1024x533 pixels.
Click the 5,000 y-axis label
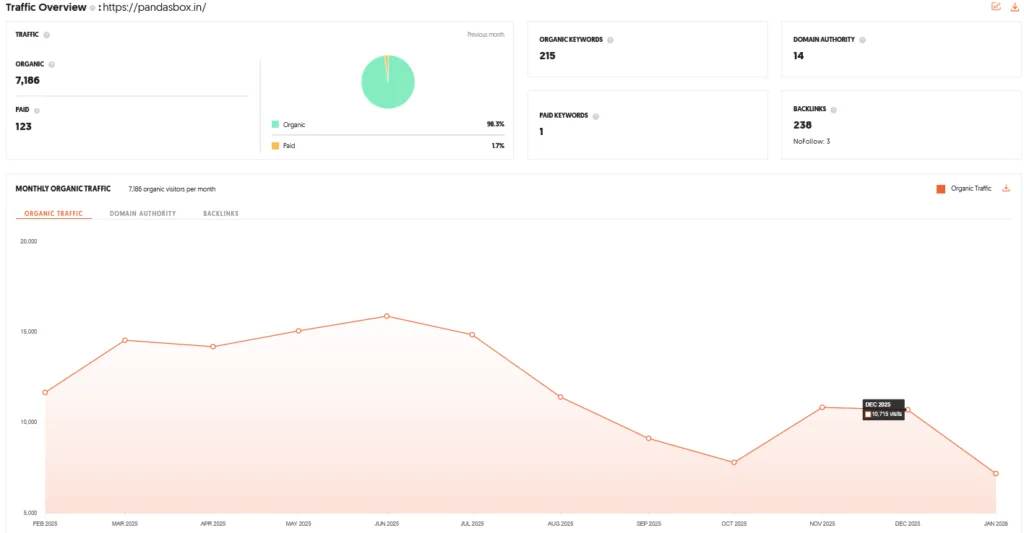coord(29,513)
